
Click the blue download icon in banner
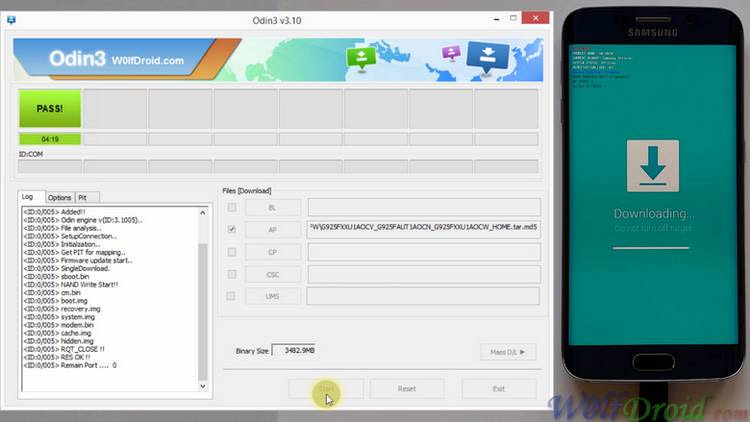click(487, 57)
